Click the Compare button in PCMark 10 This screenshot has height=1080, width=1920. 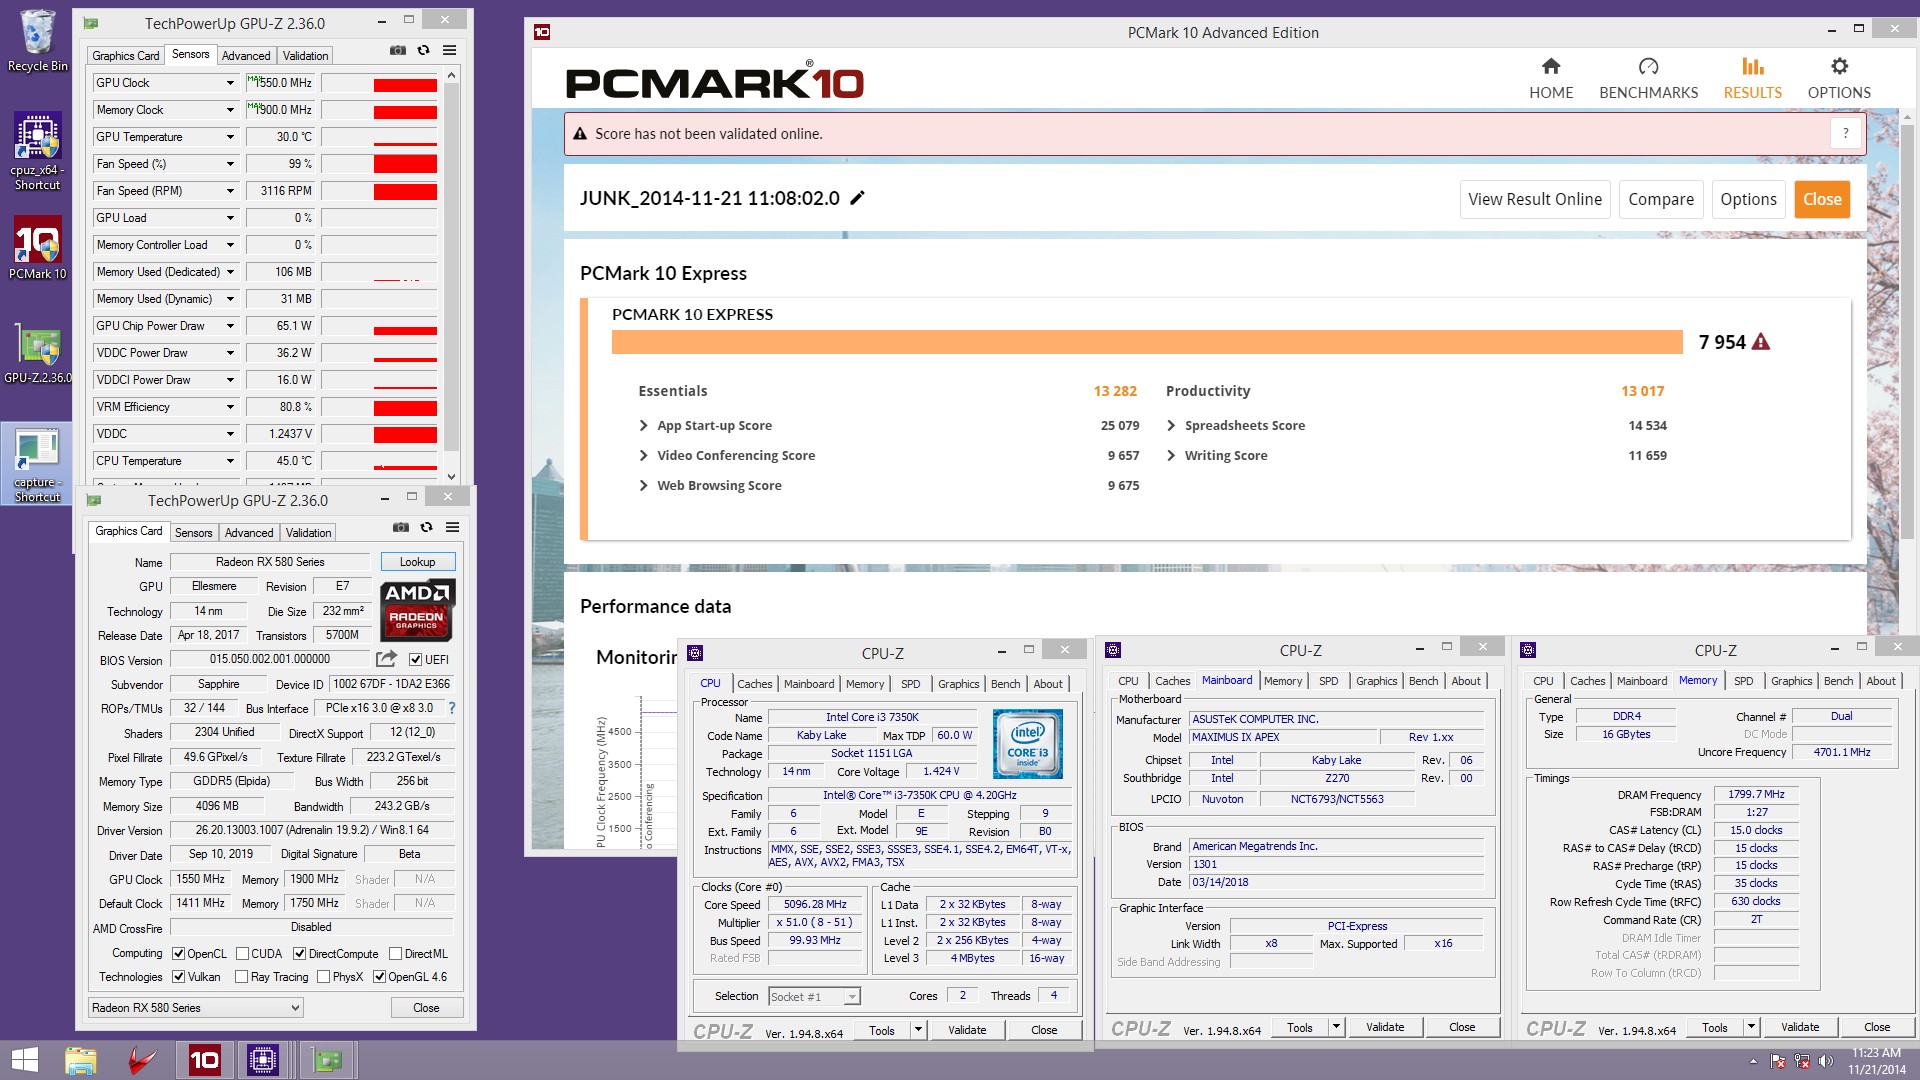(1661, 199)
